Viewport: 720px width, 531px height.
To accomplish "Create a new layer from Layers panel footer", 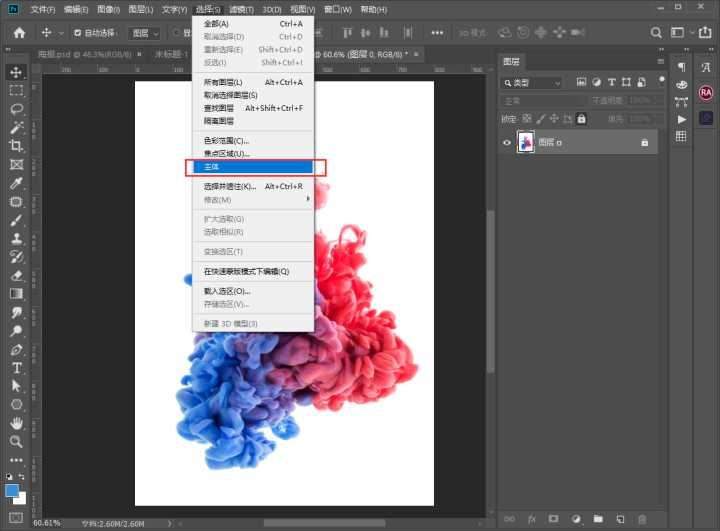I will [619, 519].
